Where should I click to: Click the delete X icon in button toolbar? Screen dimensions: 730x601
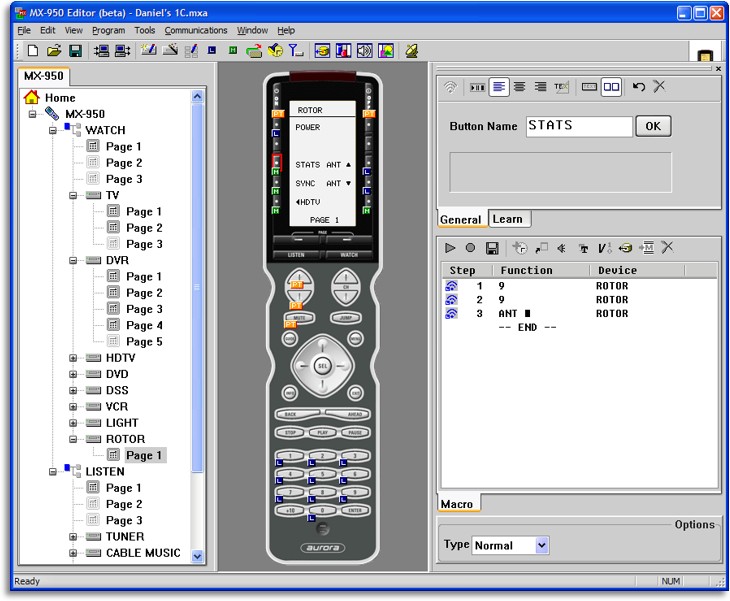tap(659, 86)
